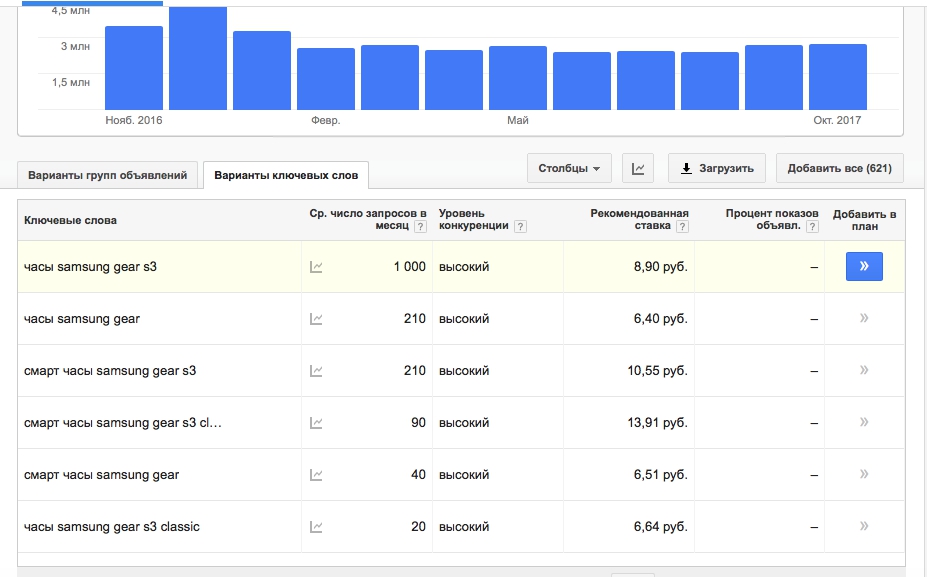Sort by 'Процент показов объявл.' header
927x577 pixels.
[x=772, y=219]
